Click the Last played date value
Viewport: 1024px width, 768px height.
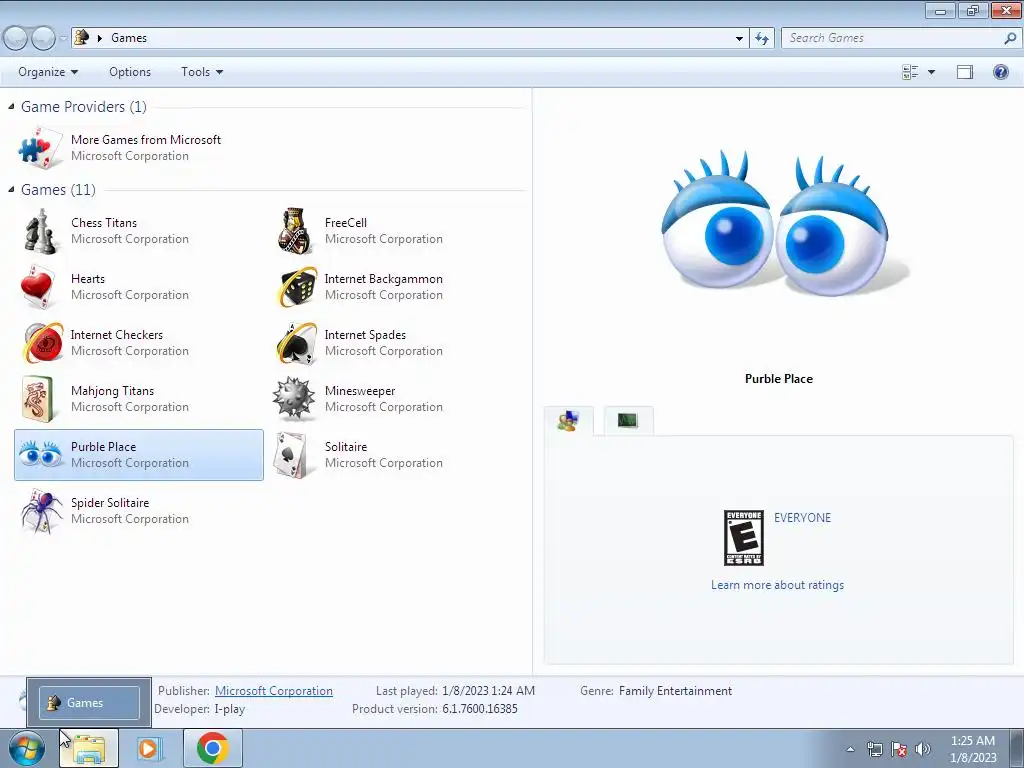[488, 691]
